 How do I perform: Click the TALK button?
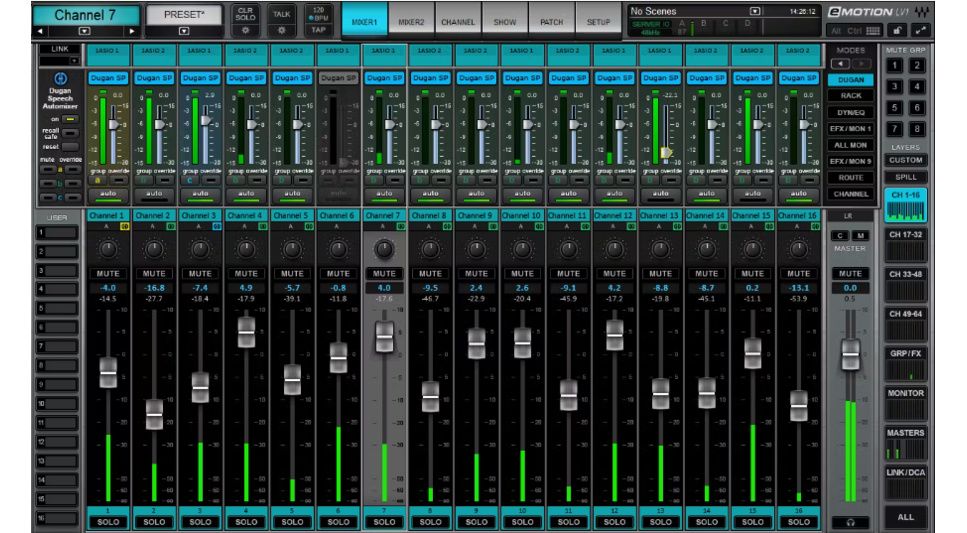coord(281,14)
